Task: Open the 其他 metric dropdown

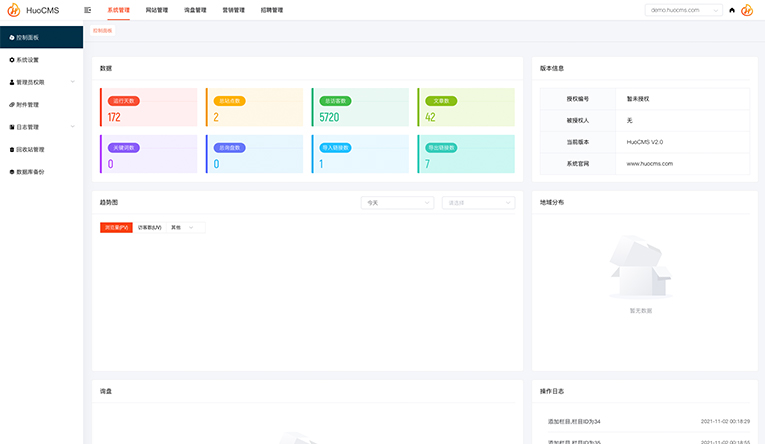Action: click(185, 227)
